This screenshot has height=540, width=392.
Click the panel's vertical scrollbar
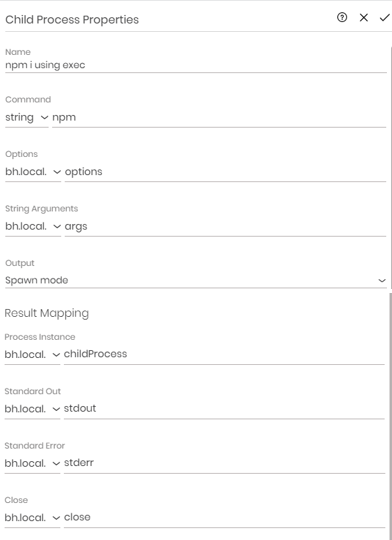390,413
